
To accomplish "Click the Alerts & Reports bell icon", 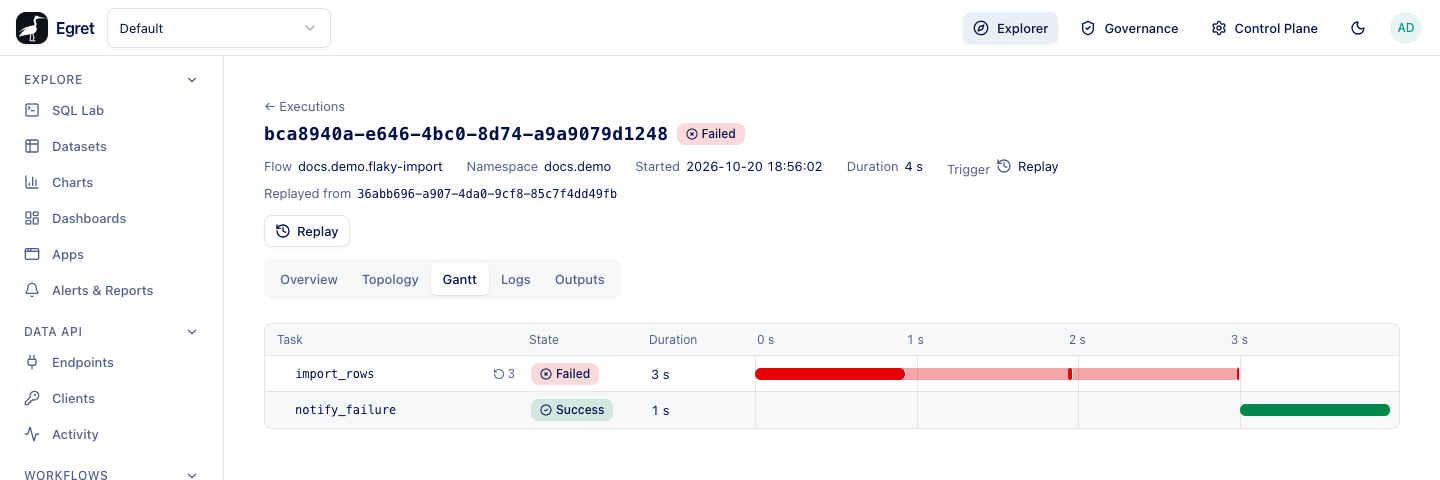I will pos(32,290).
